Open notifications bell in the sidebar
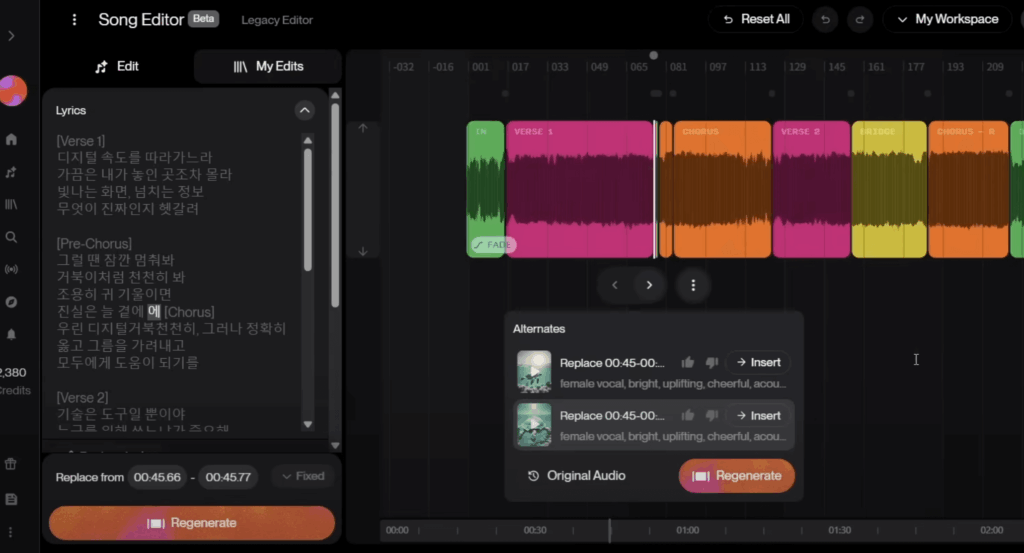 pyautogui.click(x=12, y=334)
